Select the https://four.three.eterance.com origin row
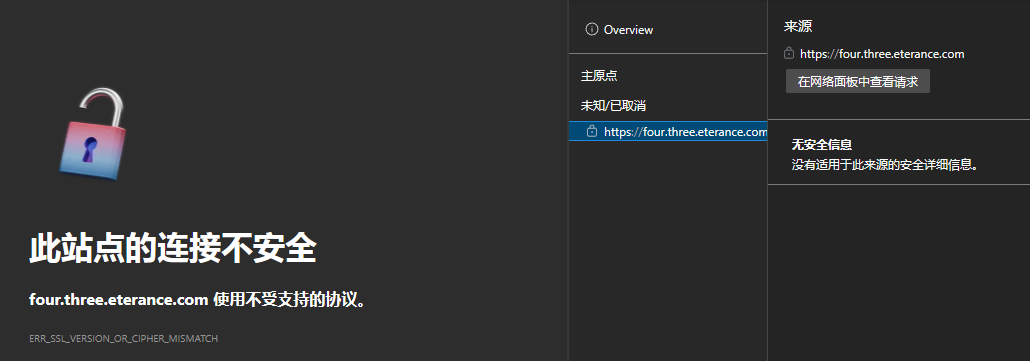This screenshot has height=361, width=1030. (x=668, y=132)
